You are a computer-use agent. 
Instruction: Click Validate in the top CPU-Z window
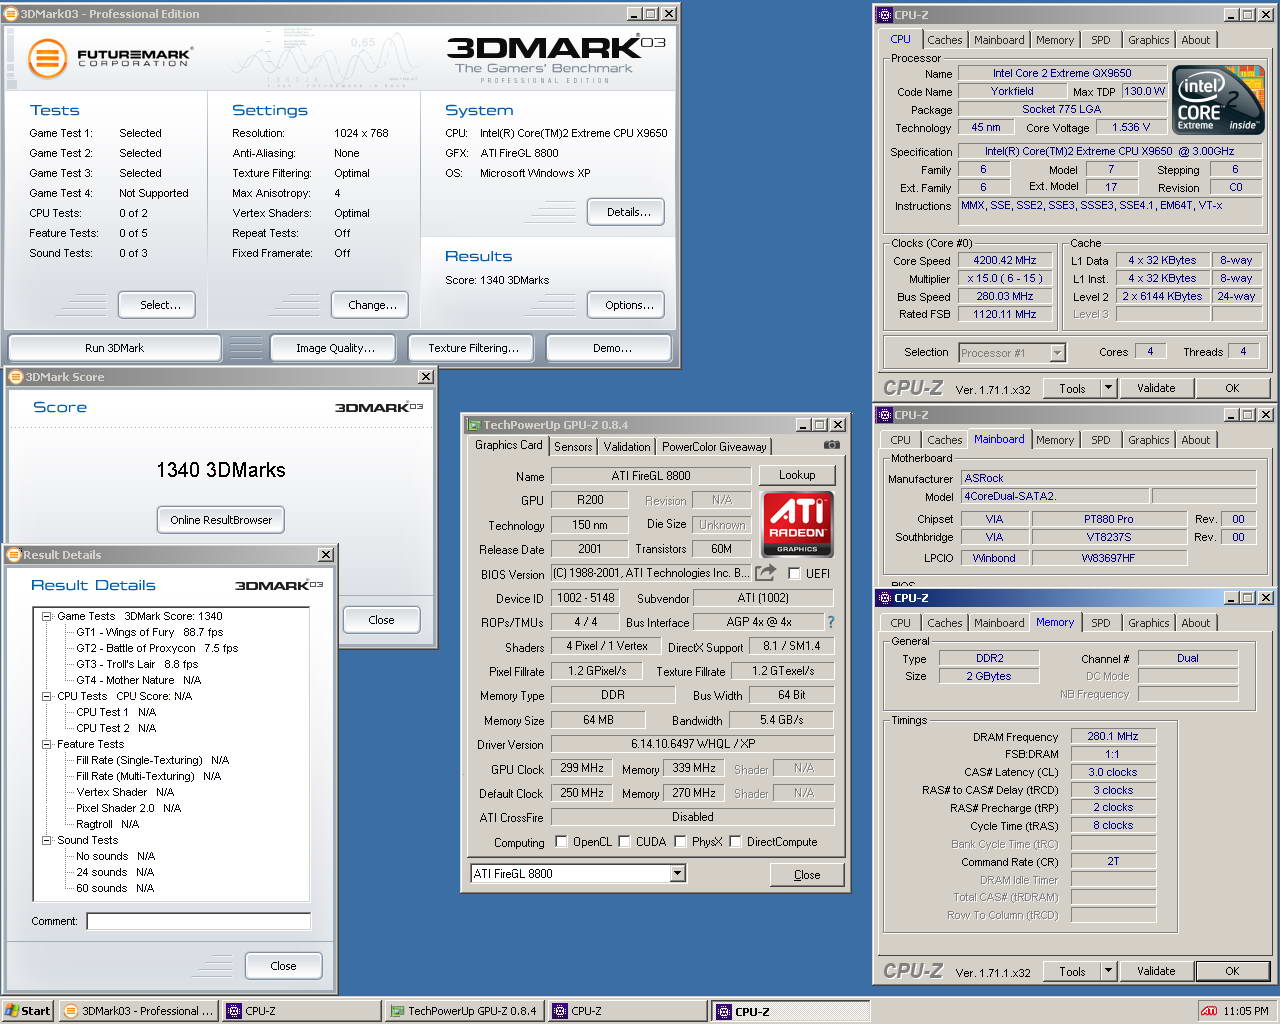pos(1156,388)
